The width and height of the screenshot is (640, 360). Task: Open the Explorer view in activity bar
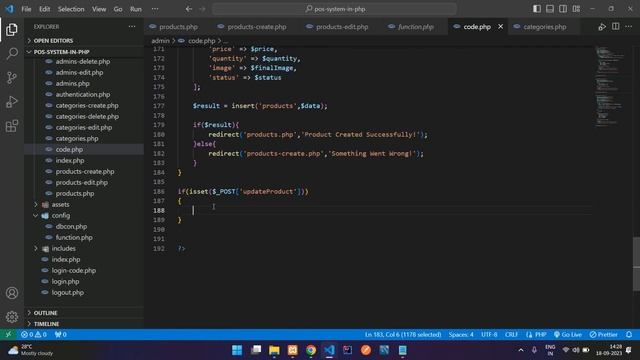[12, 29]
